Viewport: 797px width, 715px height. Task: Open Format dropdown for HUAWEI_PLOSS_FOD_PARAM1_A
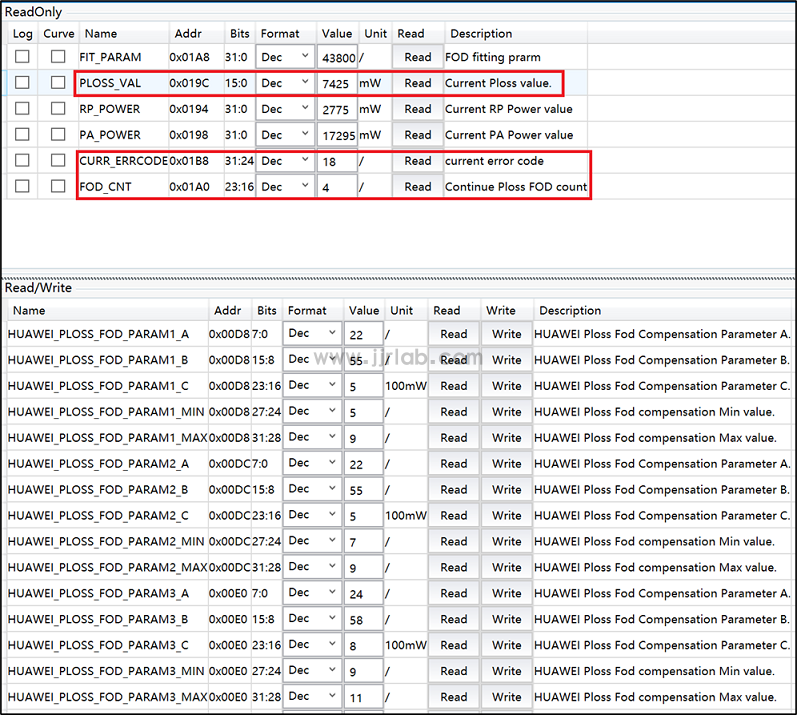pos(312,333)
